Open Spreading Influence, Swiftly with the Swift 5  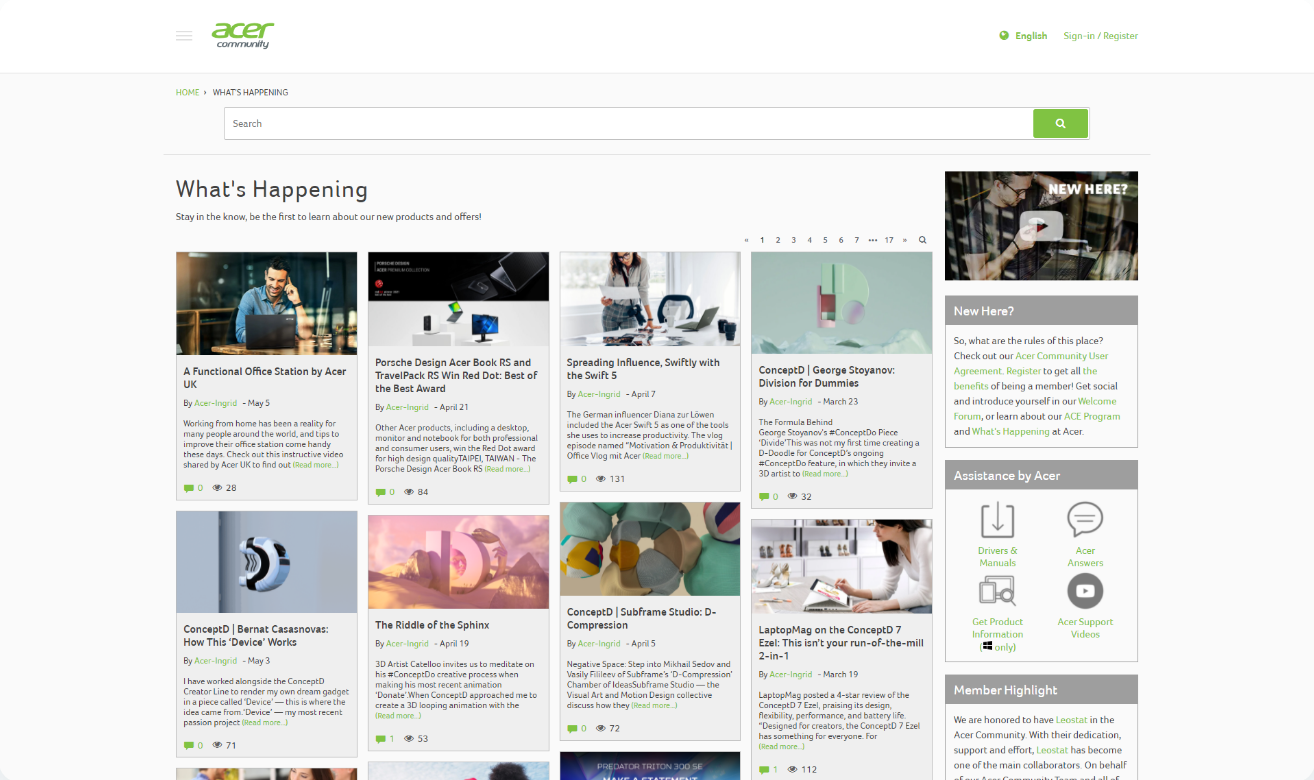pyautogui.click(x=643, y=369)
